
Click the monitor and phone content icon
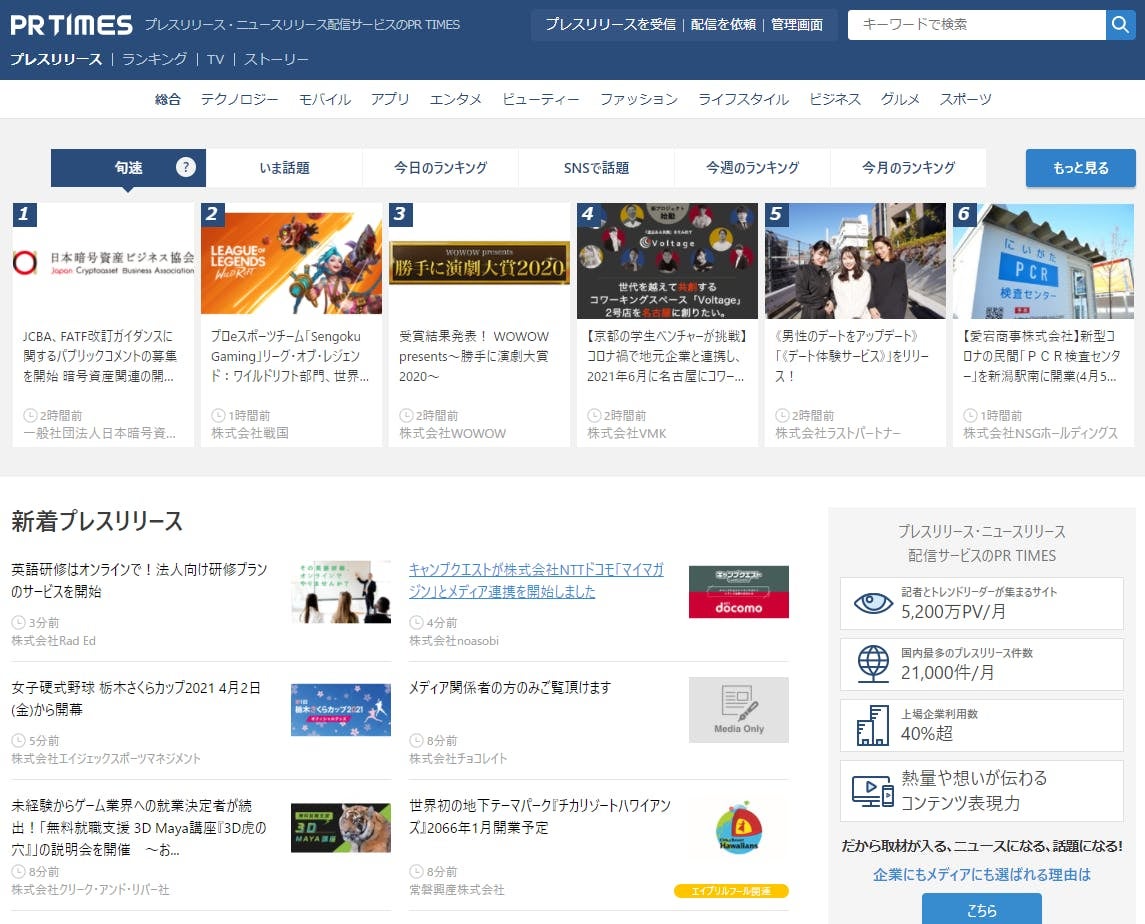coord(872,790)
